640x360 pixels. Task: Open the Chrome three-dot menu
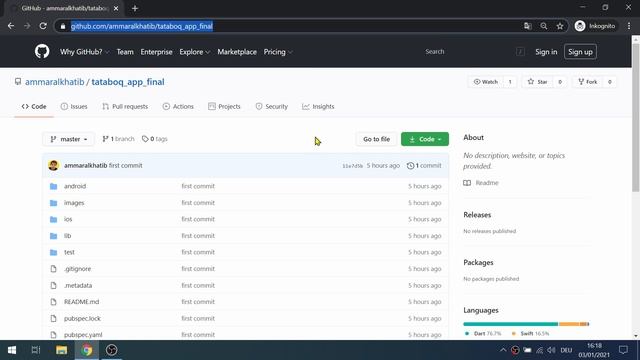(629, 26)
